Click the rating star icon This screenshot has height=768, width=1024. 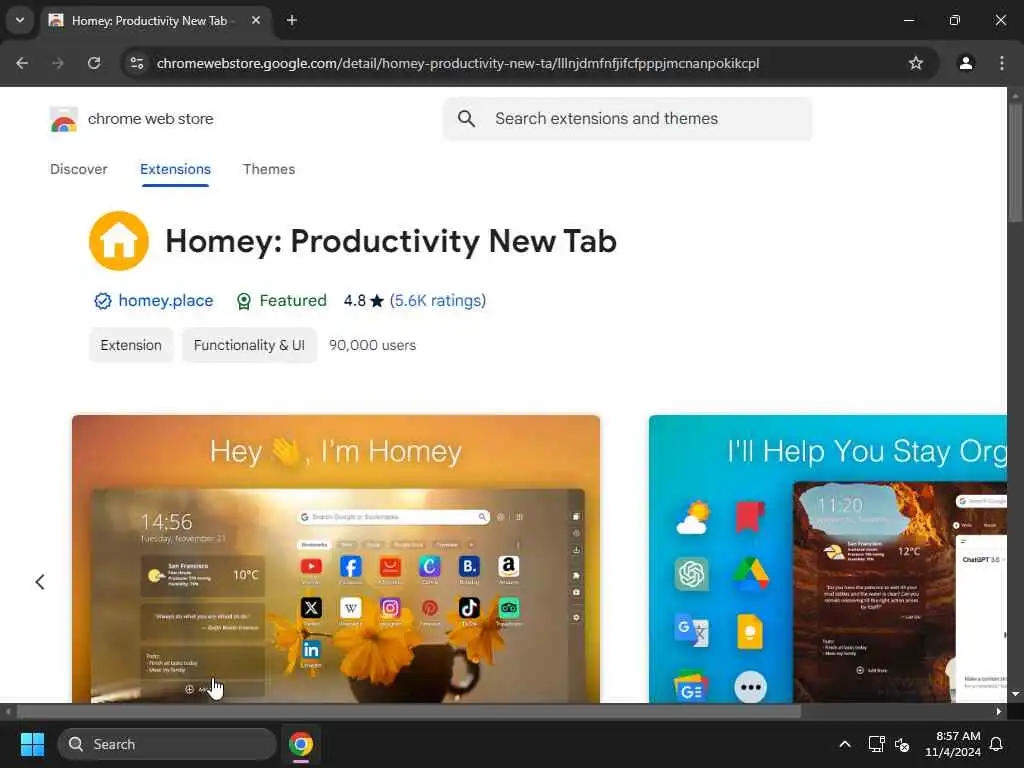[377, 301]
